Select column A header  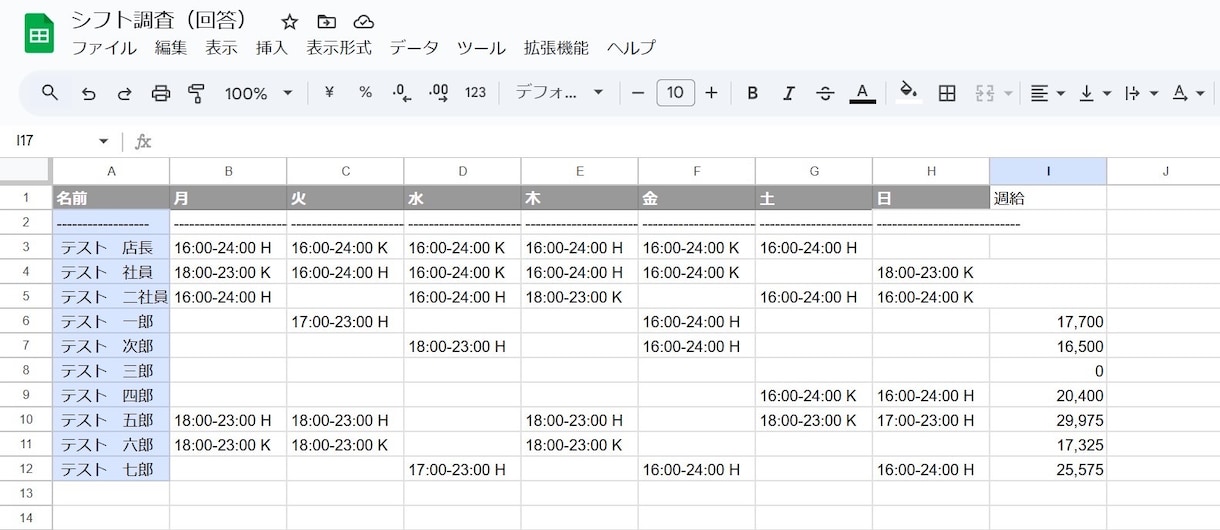tap(111, 171)
